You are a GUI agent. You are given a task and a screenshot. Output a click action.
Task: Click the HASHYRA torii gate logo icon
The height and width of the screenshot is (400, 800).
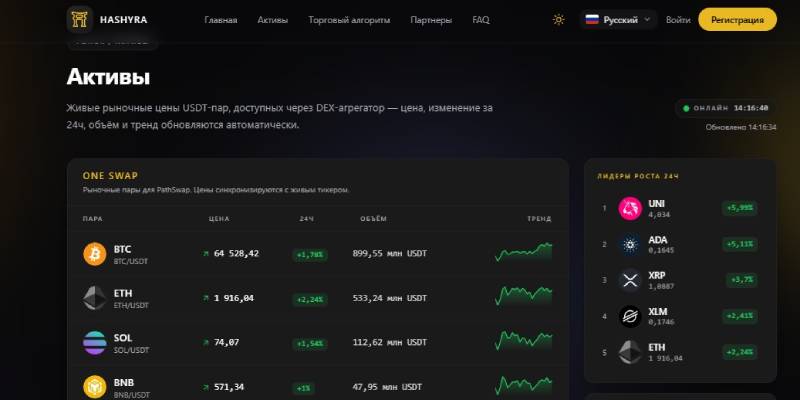click(x=80, y=19)
